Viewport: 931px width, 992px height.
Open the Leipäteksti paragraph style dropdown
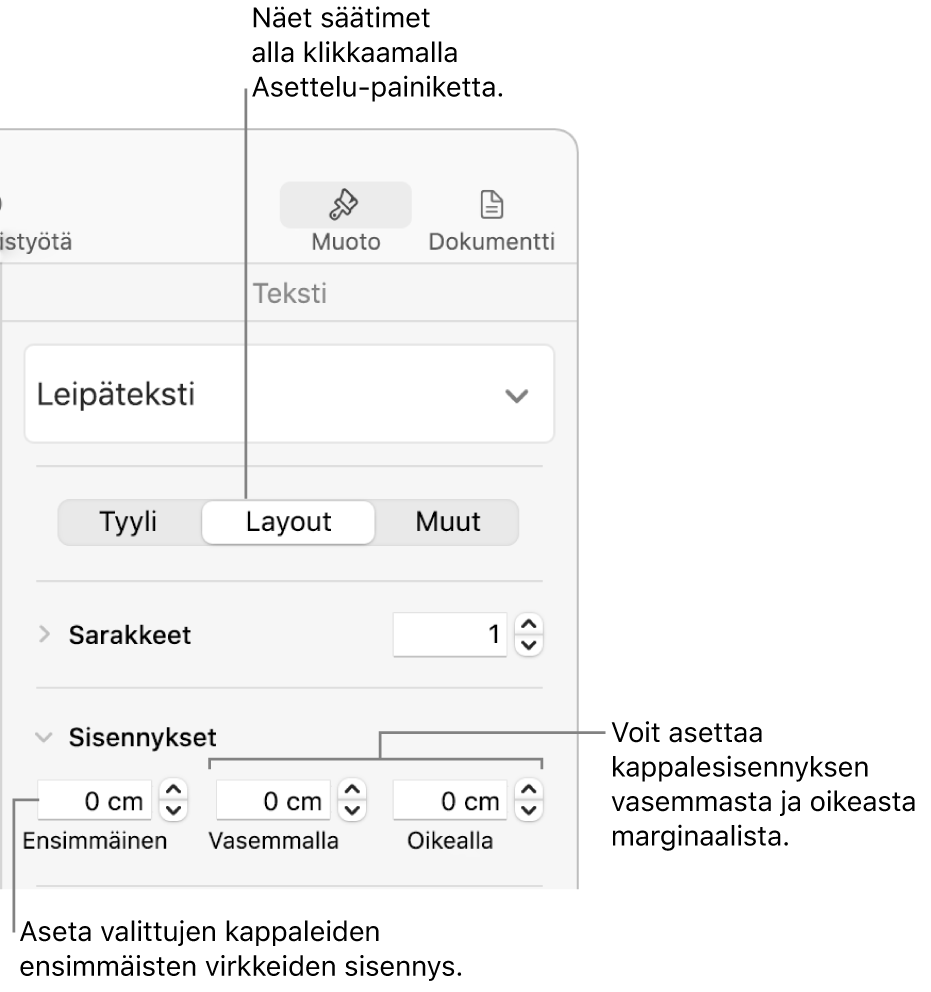(289, 393)
